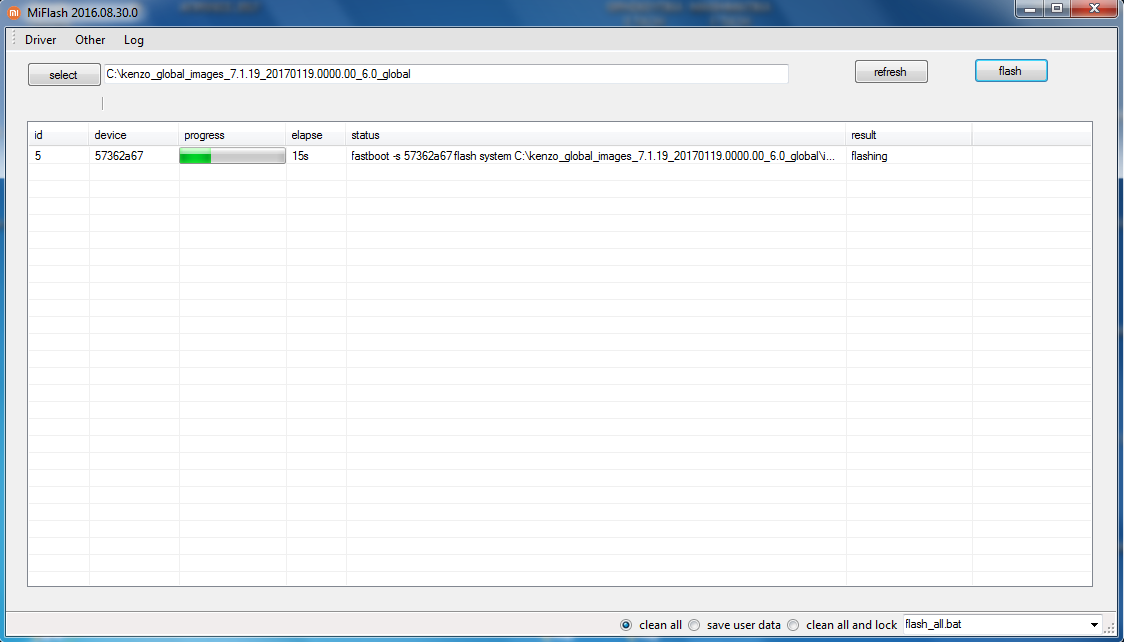Close the MiFlash window
This screenshot has width=1124, height=642.
1095,9
